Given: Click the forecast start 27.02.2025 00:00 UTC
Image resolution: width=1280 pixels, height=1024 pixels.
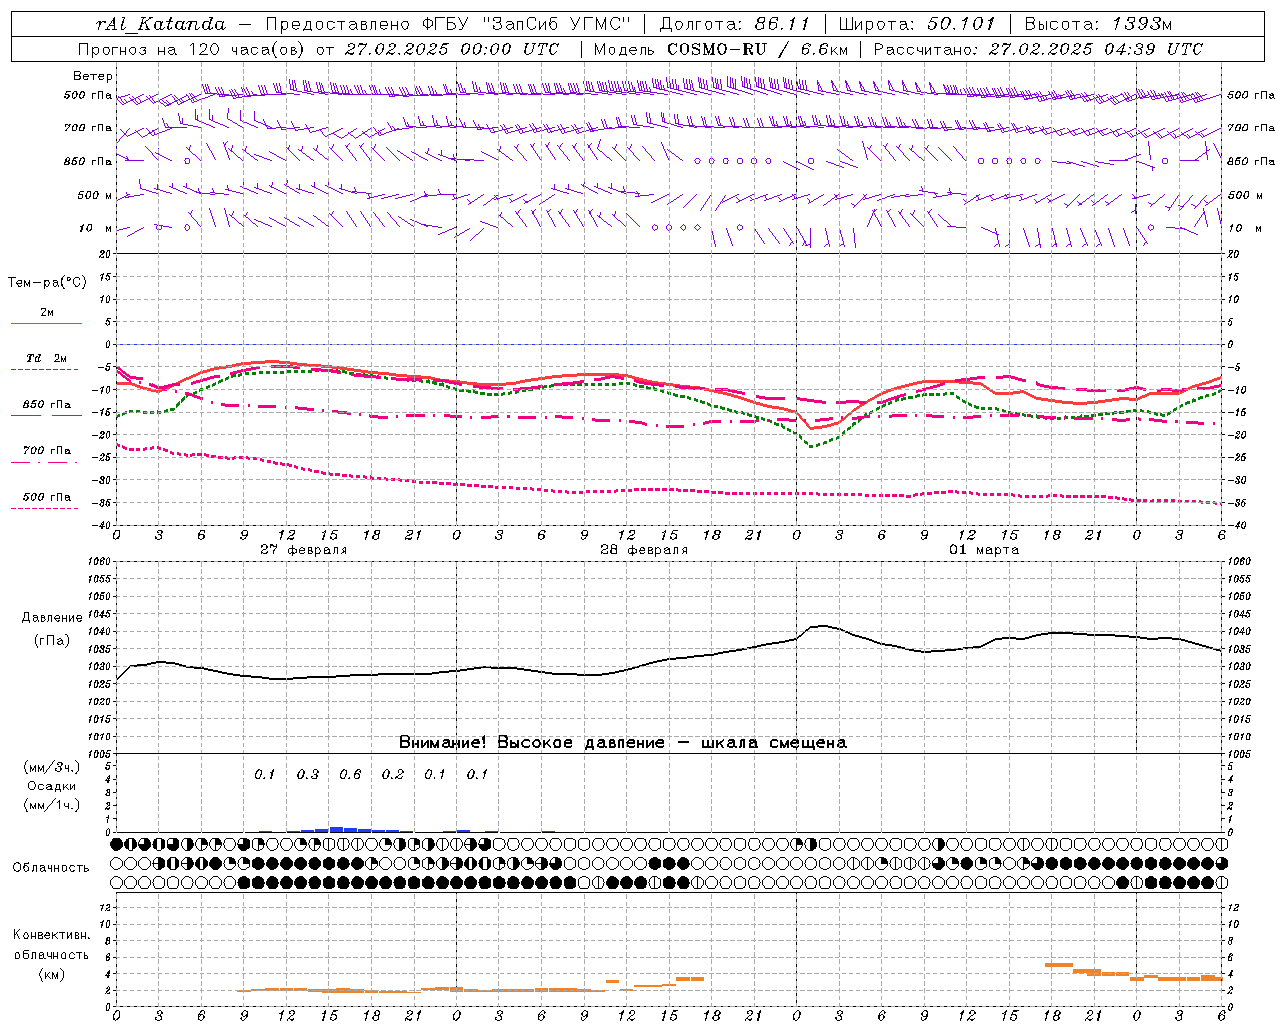Looking at the screenshot, I should click(x=452, y=49).
